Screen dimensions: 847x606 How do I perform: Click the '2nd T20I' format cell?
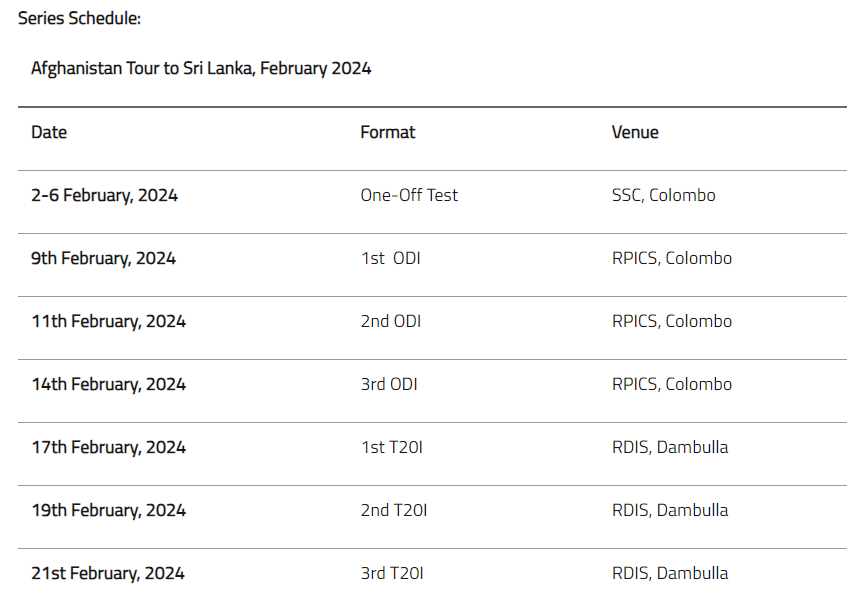click(393, 510)
